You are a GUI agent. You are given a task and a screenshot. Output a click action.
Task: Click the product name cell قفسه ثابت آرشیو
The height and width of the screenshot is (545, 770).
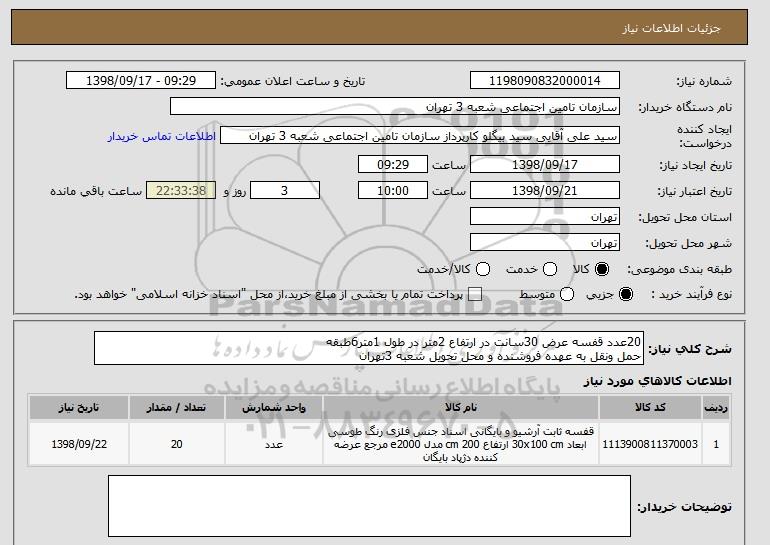[461, 444]
